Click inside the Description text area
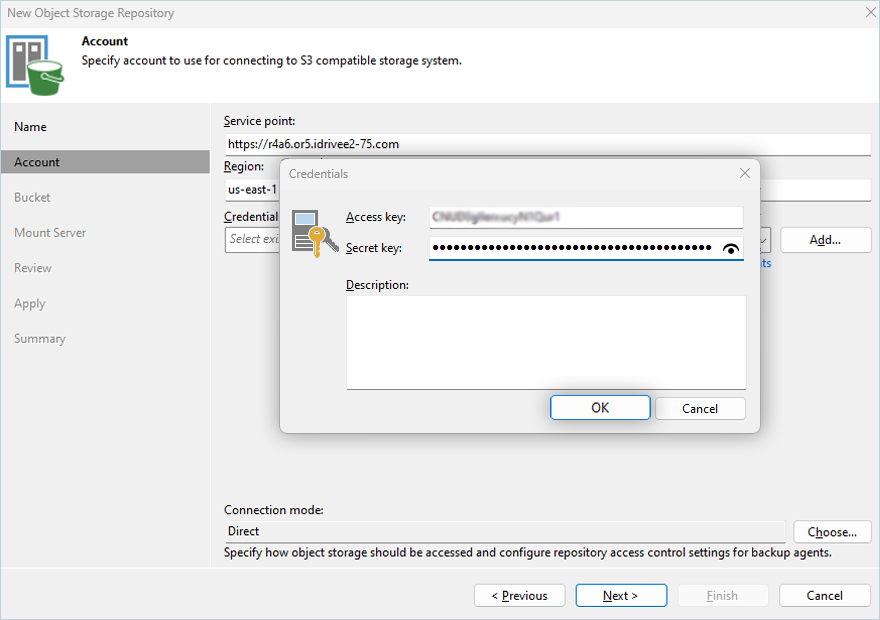 coord(546,342)
